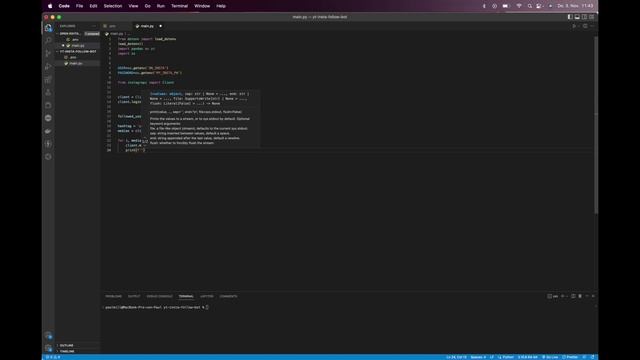The image size is (640, 360).
Task: Select .env under Open Editors
Action: 77,40
